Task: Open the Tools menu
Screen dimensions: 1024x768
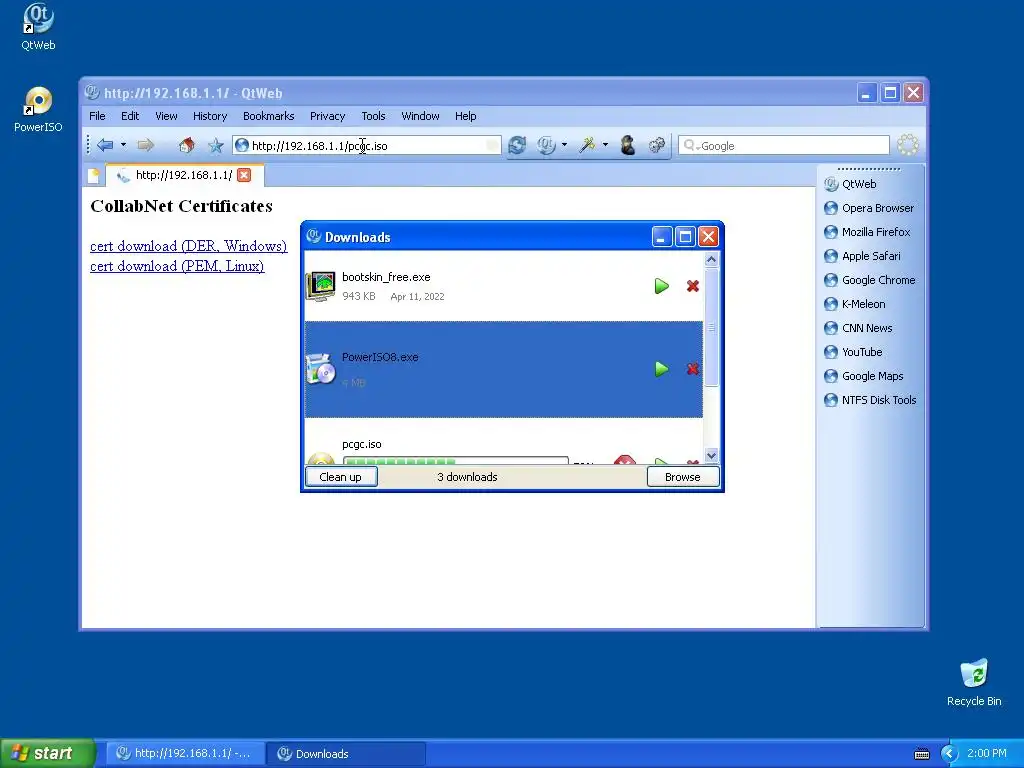Action: click(x=373, y=116)
